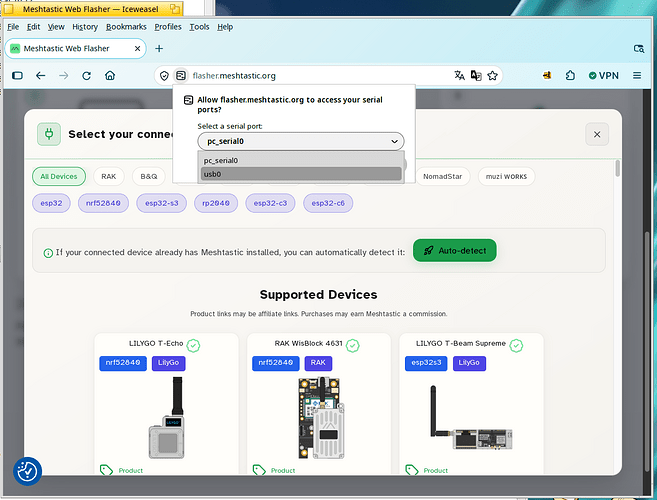Filter devices by esp32-c3 chip
Screen dimensions: 657x500
point(270,203)
